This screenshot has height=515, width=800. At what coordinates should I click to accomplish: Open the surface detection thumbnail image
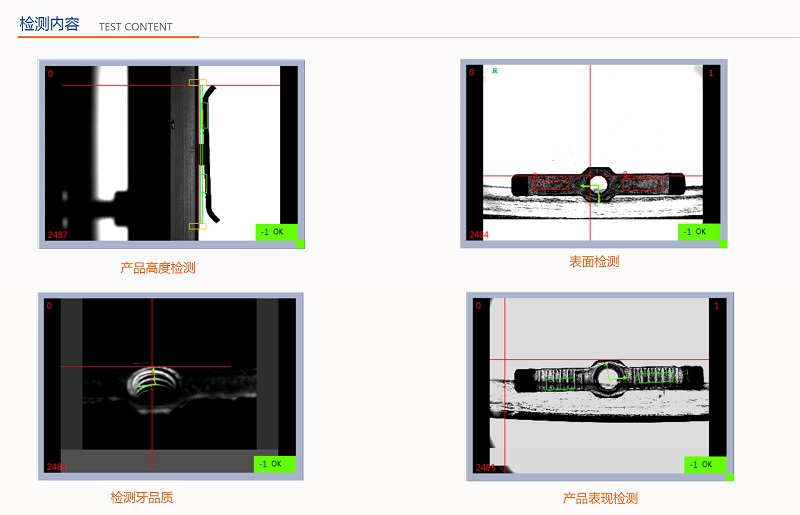tap(593, 153)
